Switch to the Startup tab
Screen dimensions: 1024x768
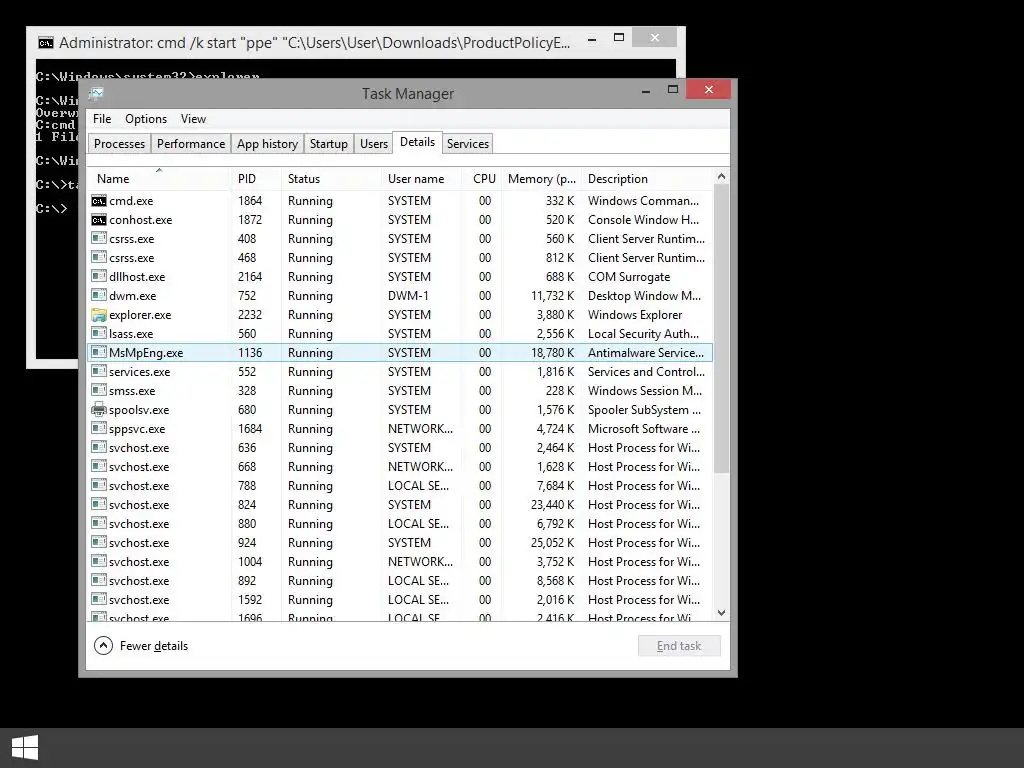click(x=328, y=144)
